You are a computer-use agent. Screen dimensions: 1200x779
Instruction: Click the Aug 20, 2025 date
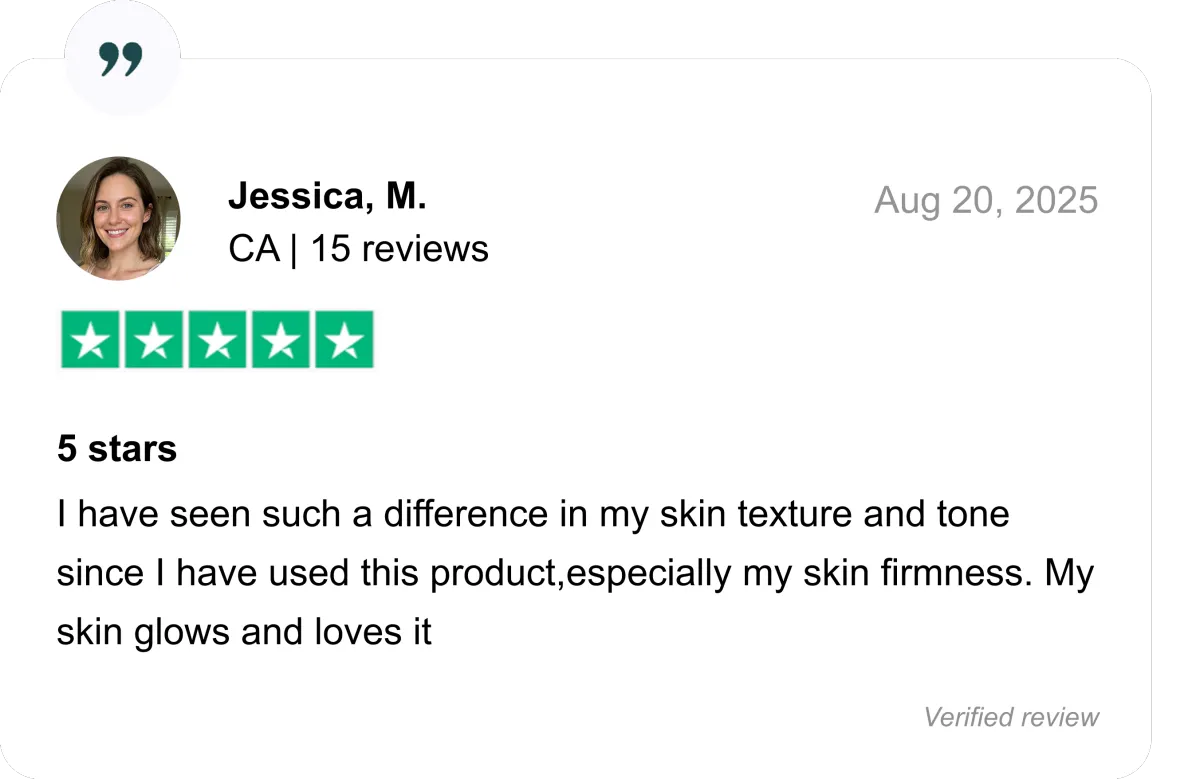point(986,200)
